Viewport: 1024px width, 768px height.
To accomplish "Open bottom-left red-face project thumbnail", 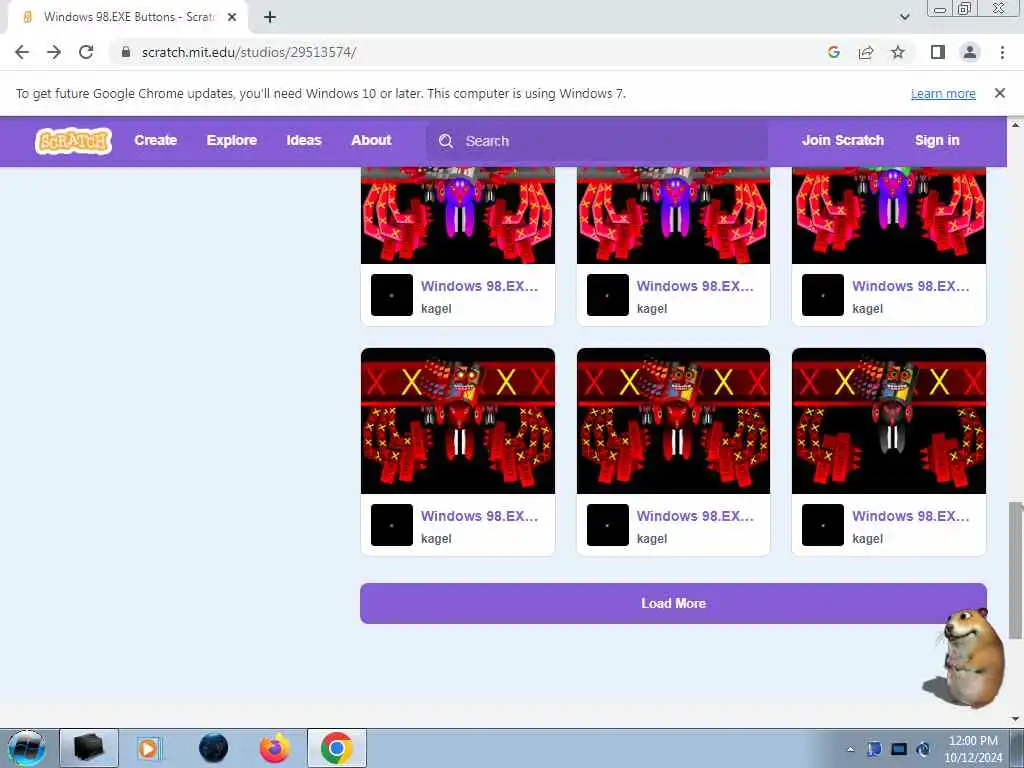I will [x=458, y=421].
